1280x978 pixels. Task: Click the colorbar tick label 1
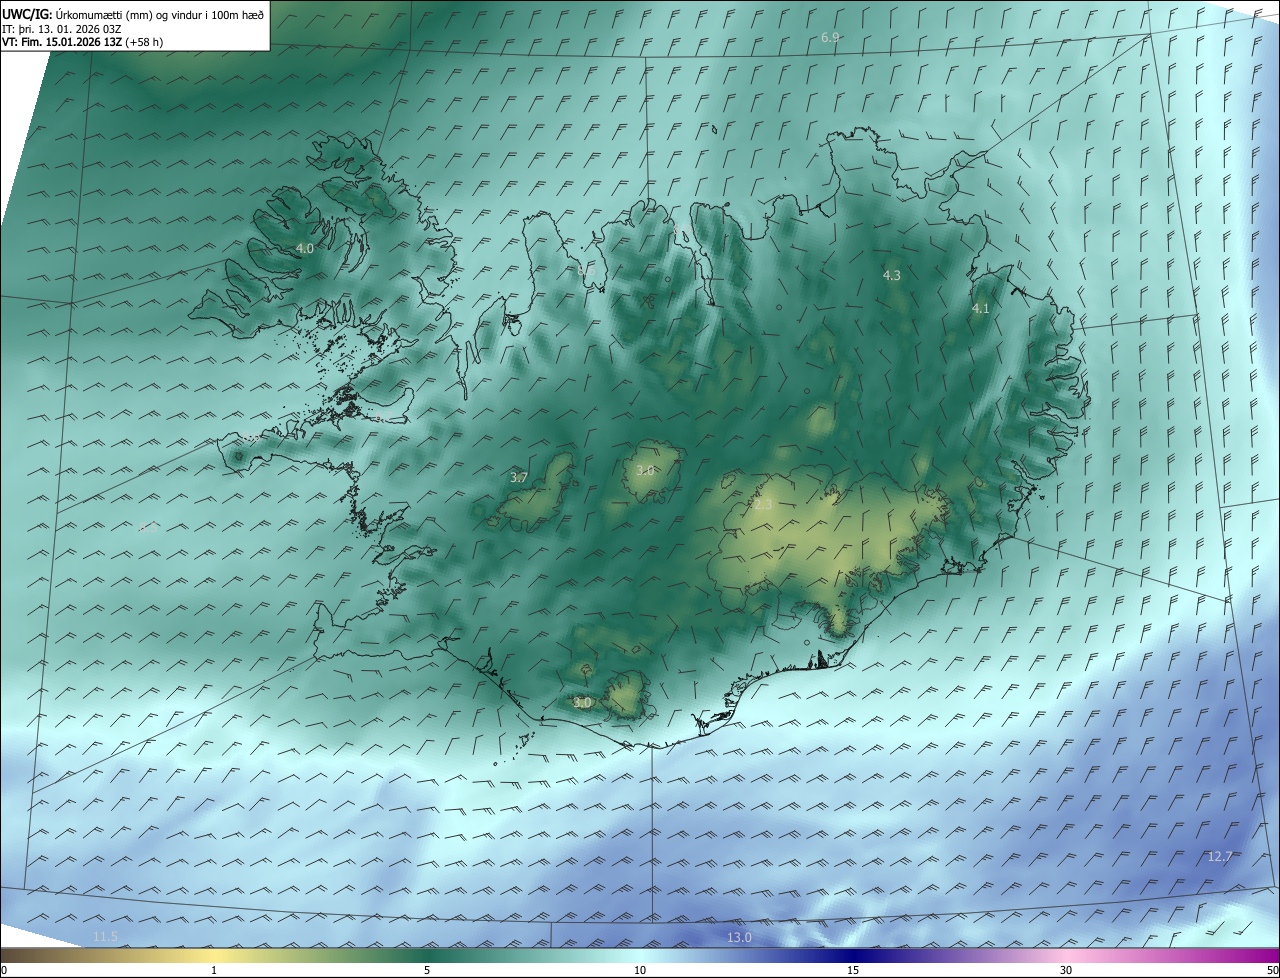[x=214, y=970]
